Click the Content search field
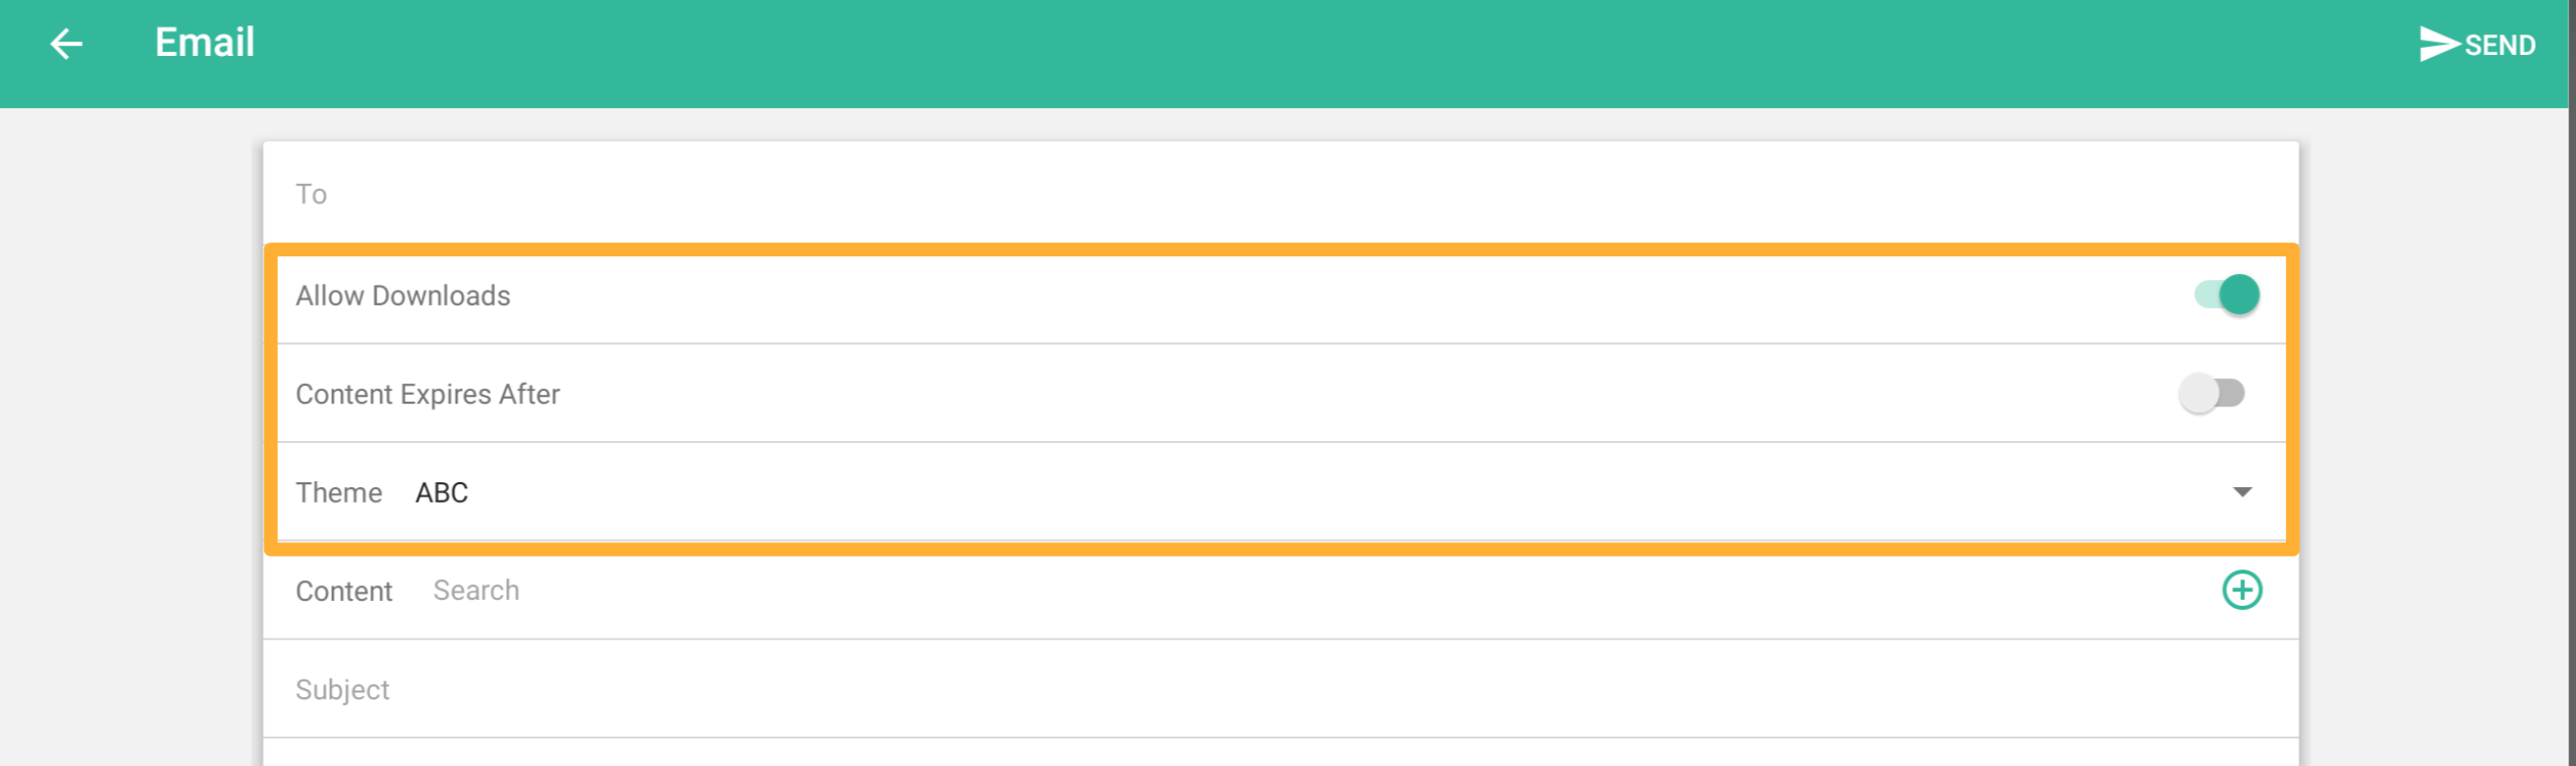2576x766 pixels. pyautogui.click(x=475, y=590)
